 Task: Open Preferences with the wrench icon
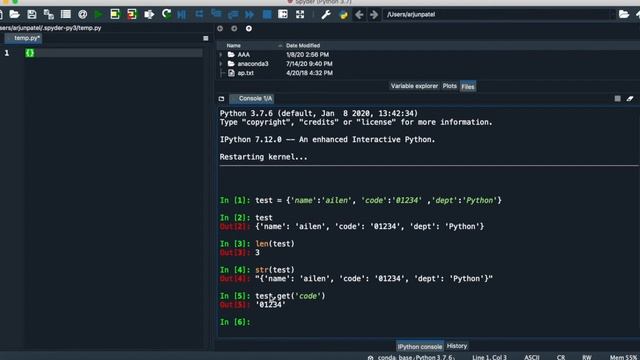tap(326, 15)
